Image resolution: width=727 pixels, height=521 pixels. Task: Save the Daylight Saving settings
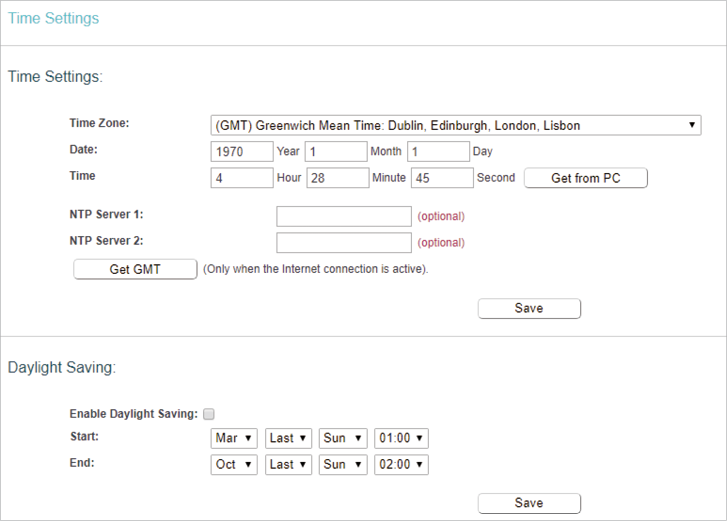(529, 503)
